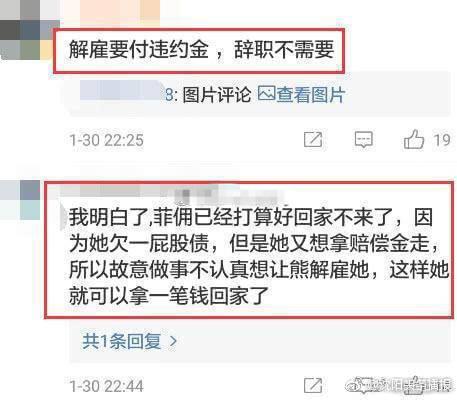Click the 1-30 22:44 timestamp
The height and width of the screenshot is (400, 457).
coord(107,386)
